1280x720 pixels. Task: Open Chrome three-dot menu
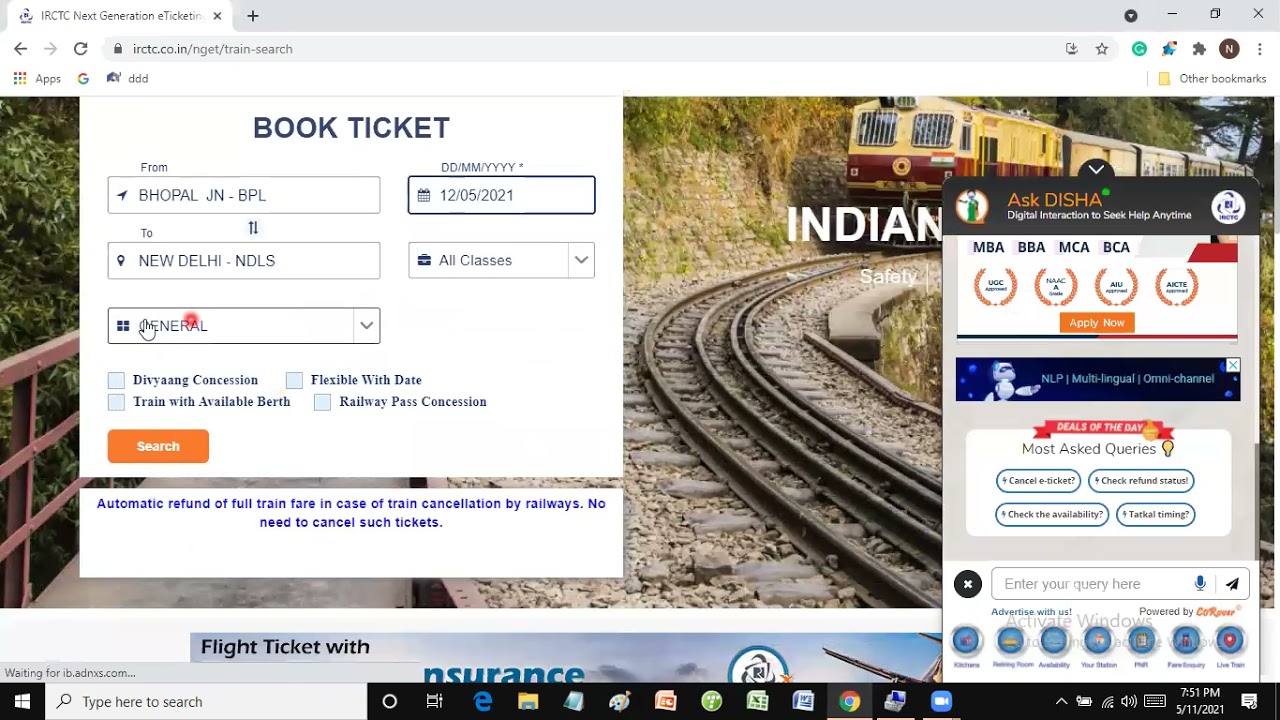click(x=1260, y=49)
